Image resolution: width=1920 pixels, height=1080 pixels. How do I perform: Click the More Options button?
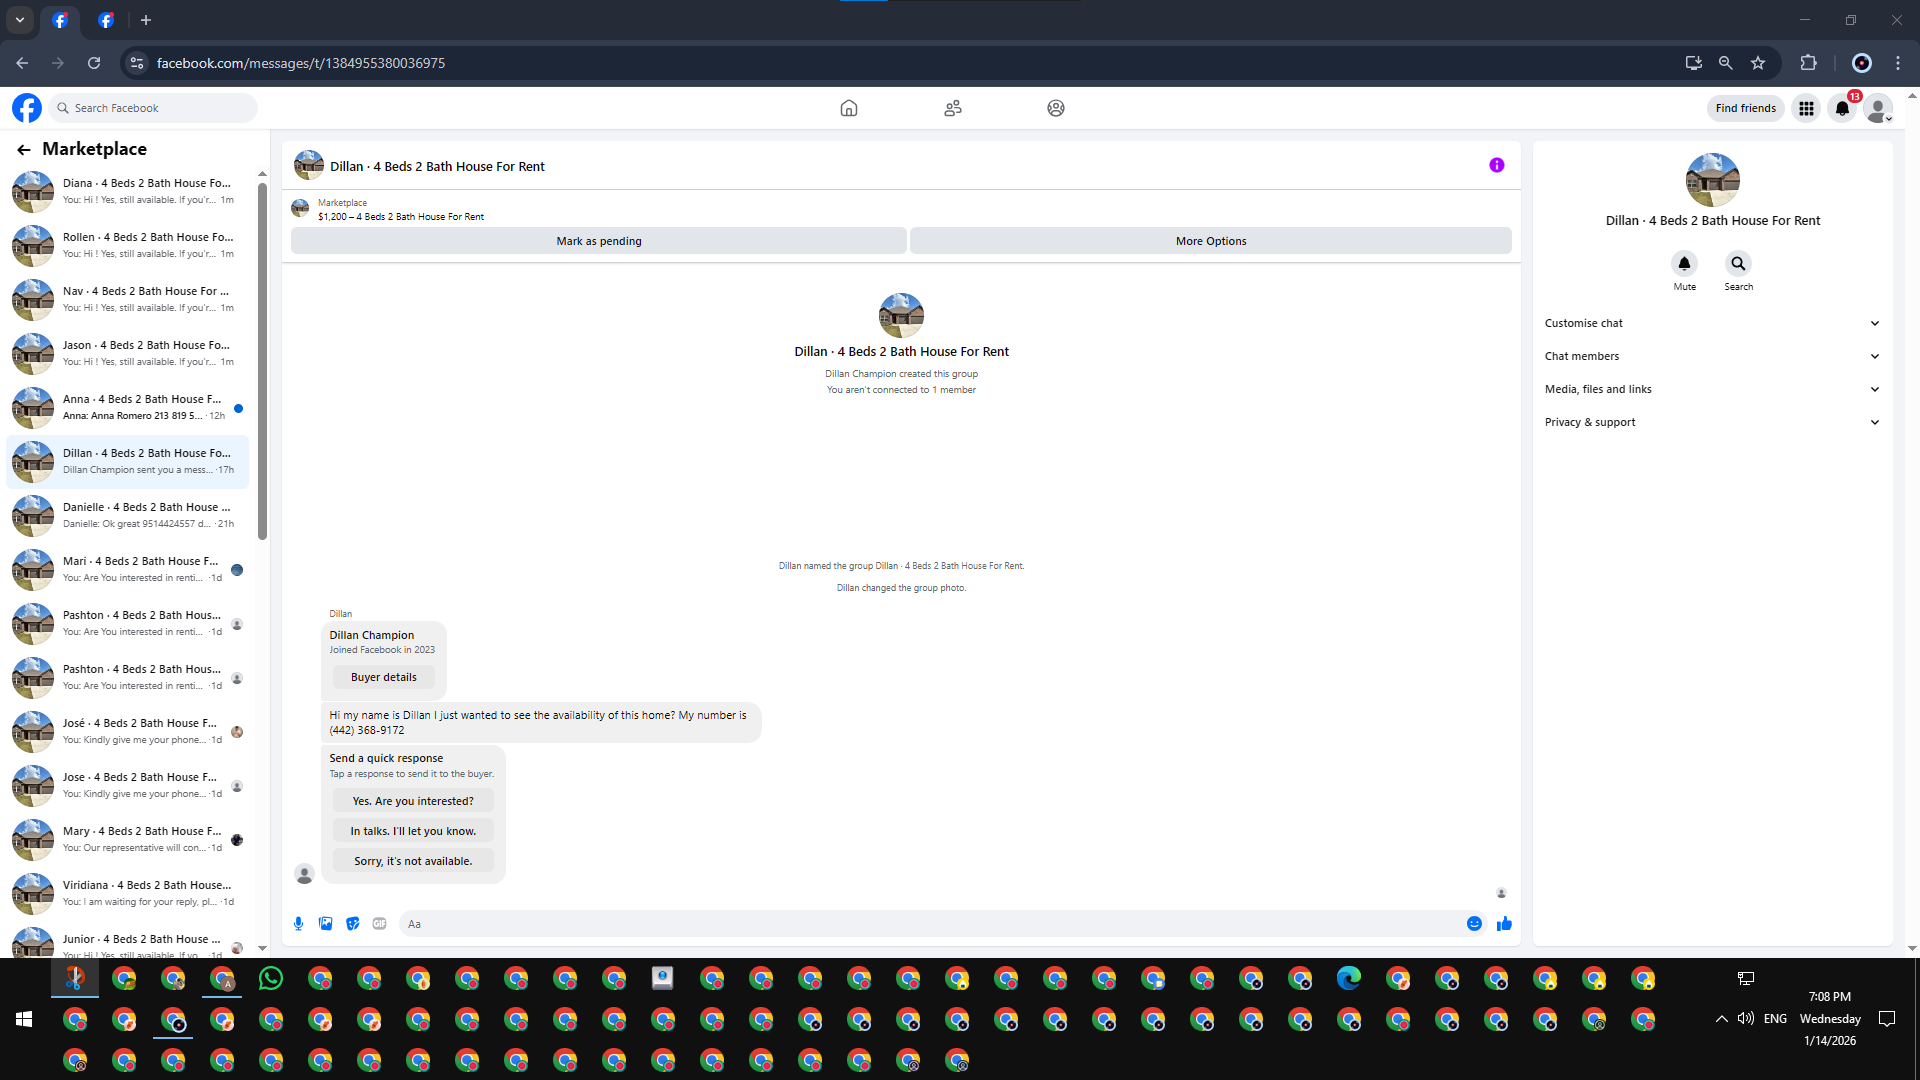tap(1210, 241)
